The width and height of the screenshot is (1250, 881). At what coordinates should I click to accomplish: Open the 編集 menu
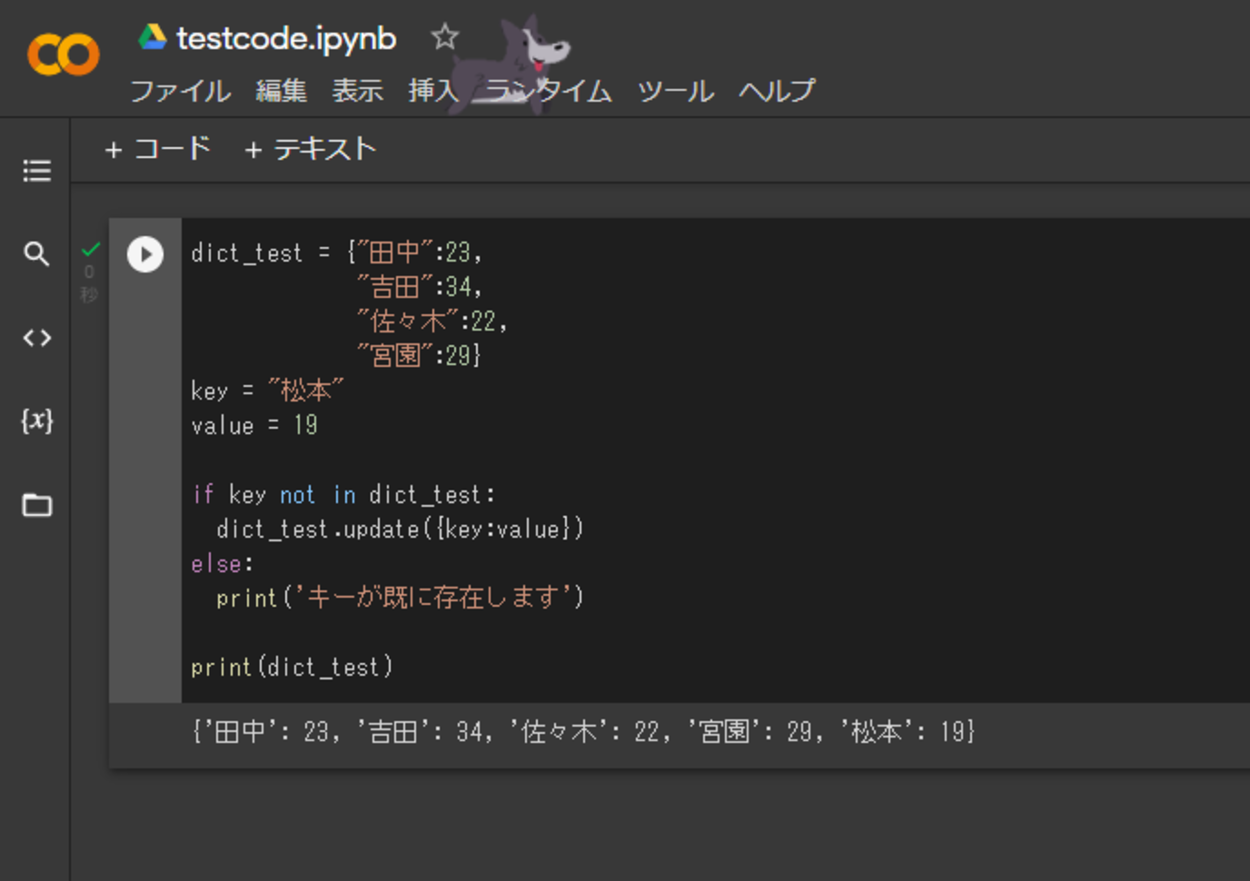281,91
